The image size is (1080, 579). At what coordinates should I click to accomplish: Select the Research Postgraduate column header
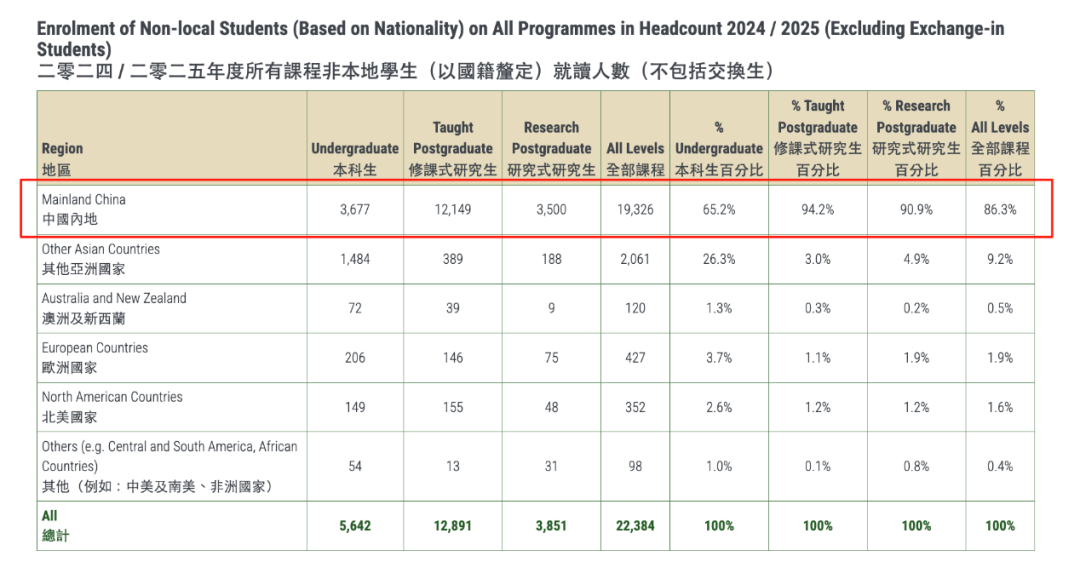click(551, 148)
